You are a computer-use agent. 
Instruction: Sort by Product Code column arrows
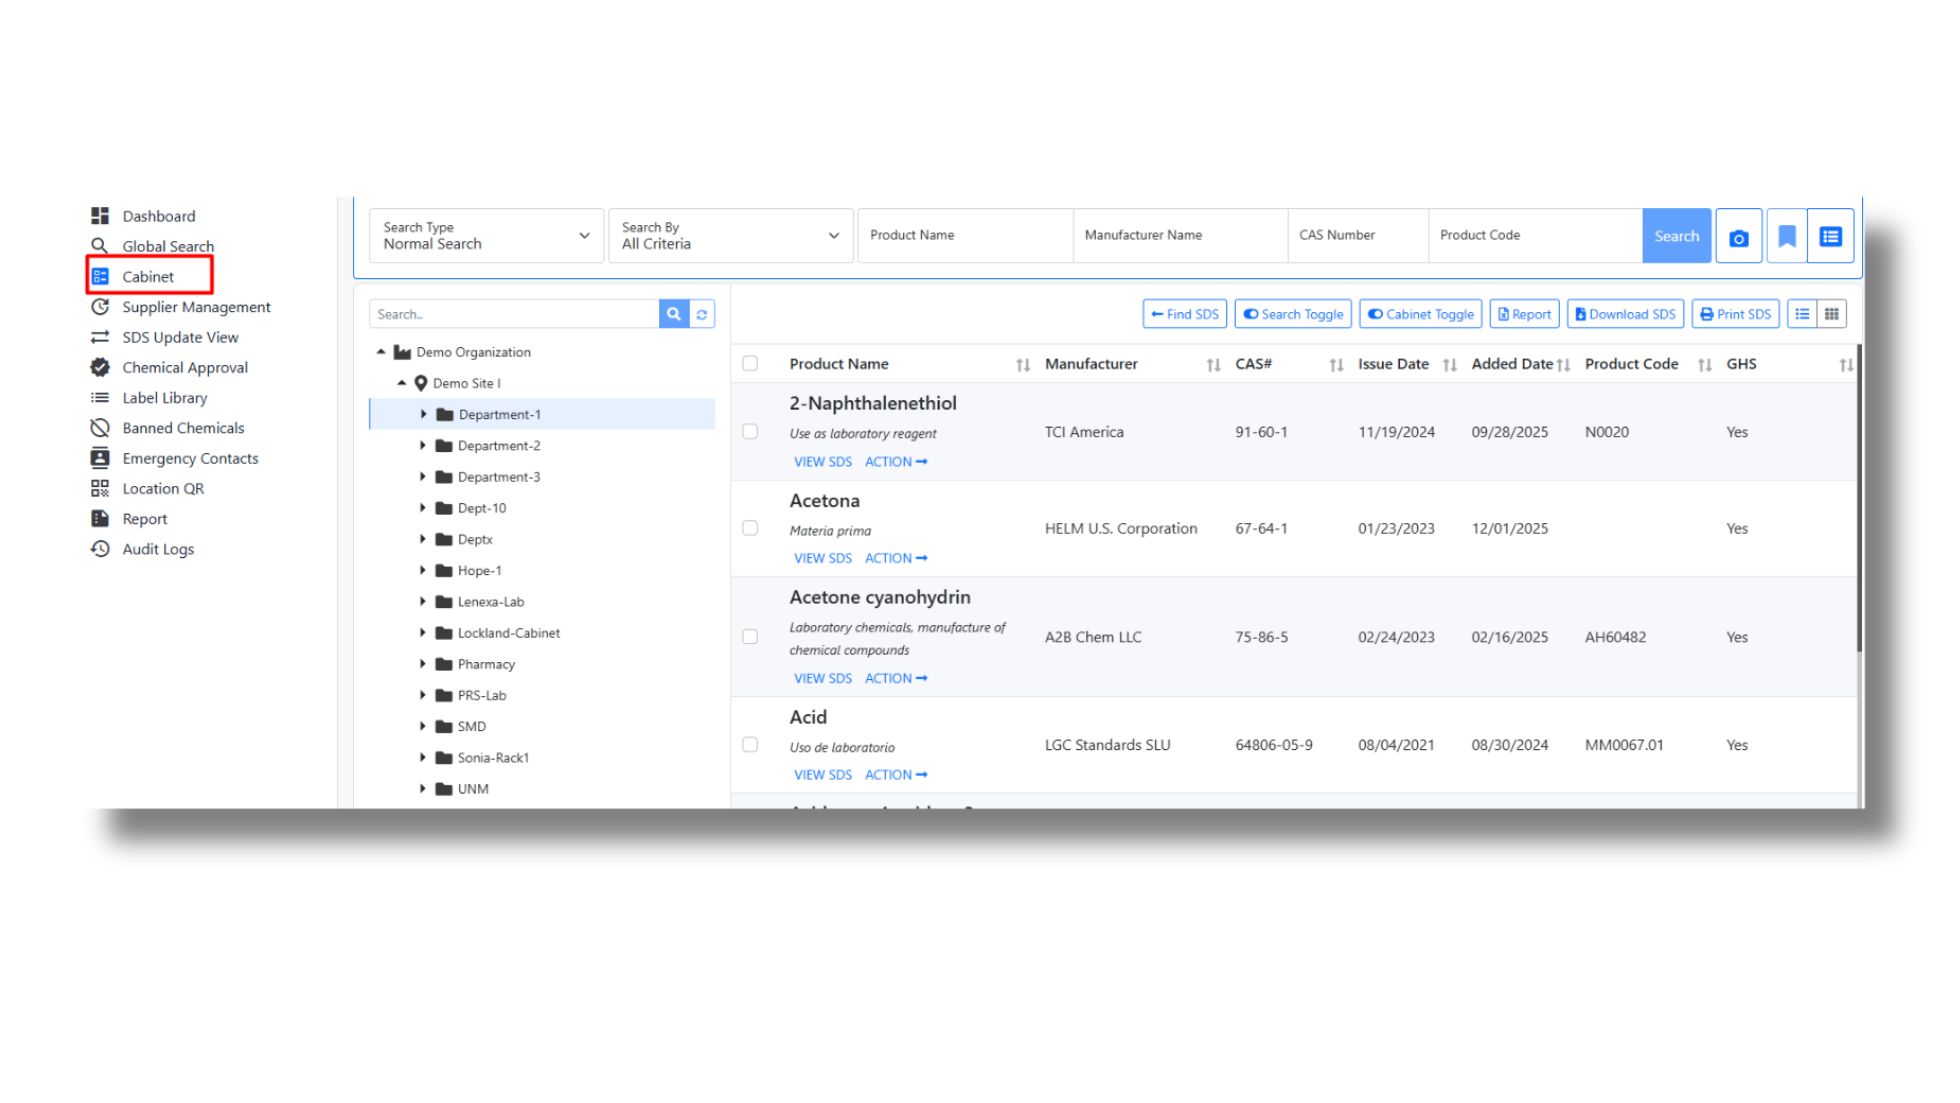[x=1705, y=365]
